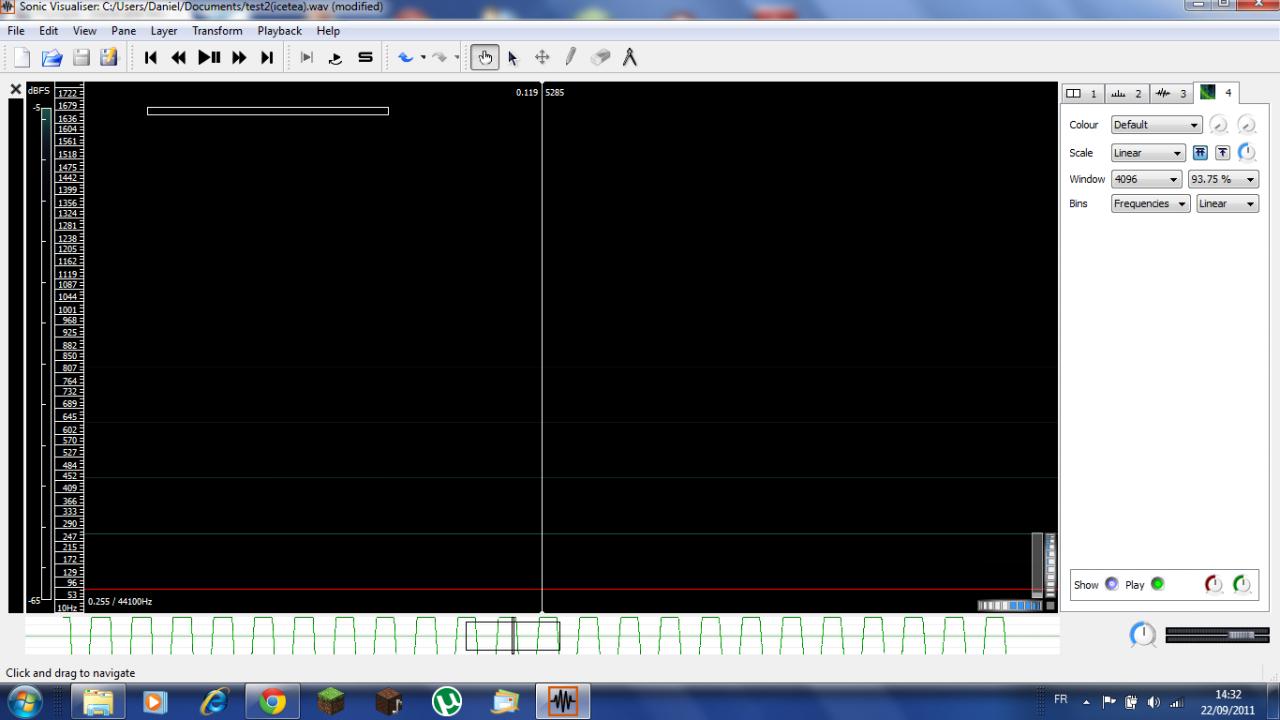The width and height of the screenshot is (1280, 720).
Task: Switch to layer tab 2
Action: (x=1126, y=93)
